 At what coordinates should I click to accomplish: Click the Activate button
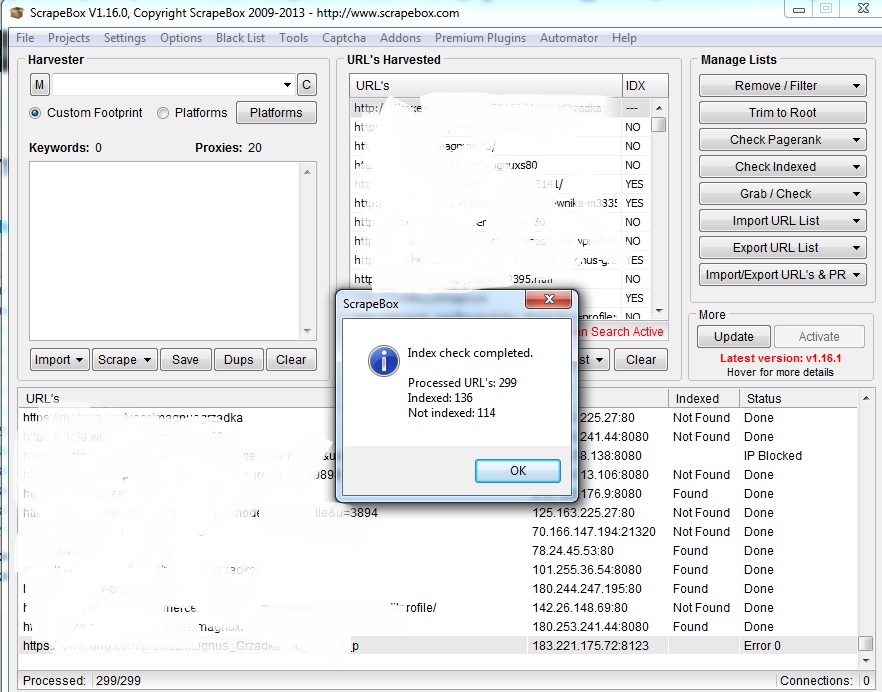coord(819,336)
